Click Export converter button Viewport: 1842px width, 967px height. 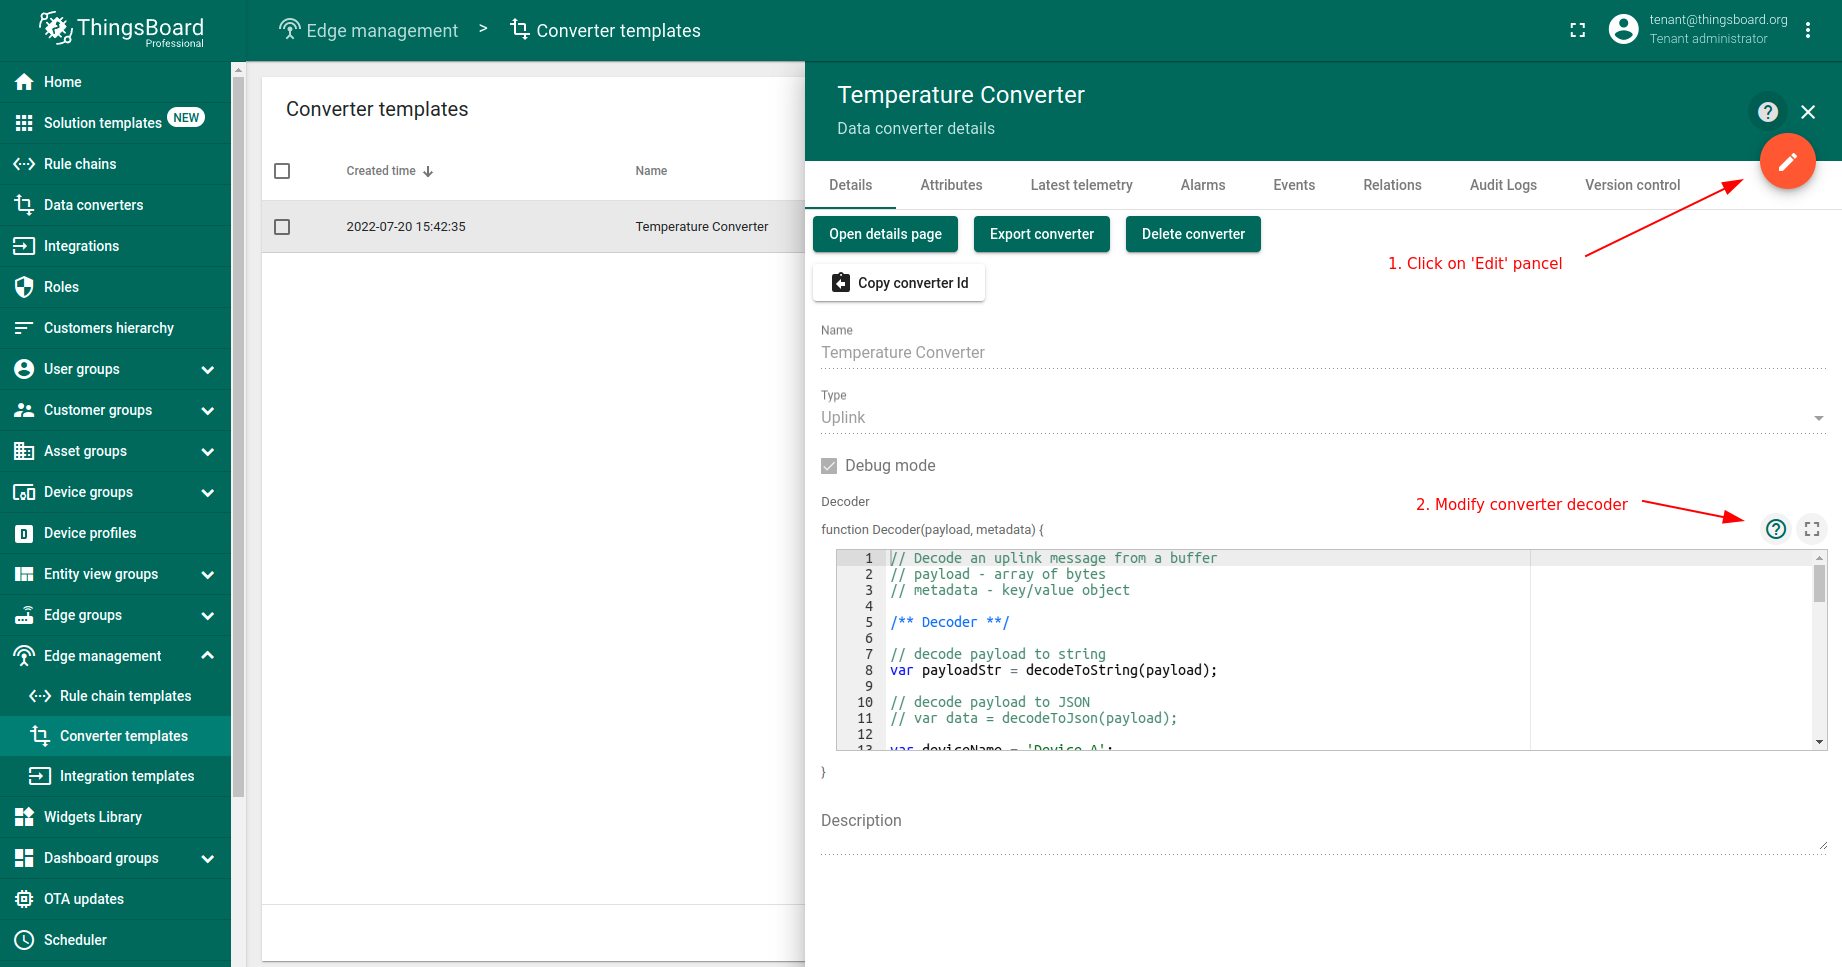pos(1042,234)
